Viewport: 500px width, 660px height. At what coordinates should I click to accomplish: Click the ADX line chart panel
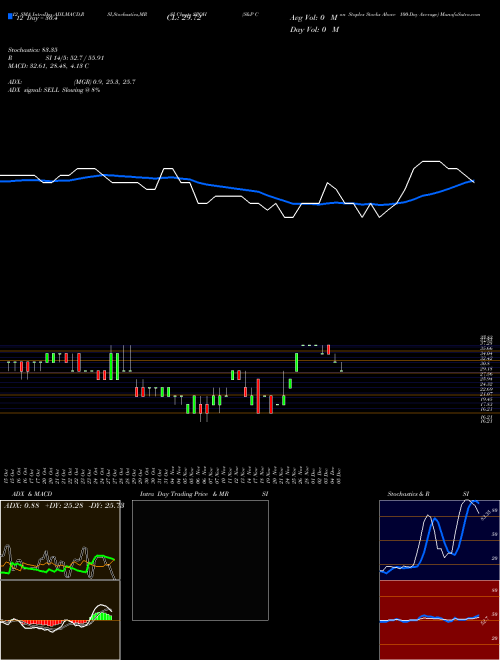coord(60,540)
